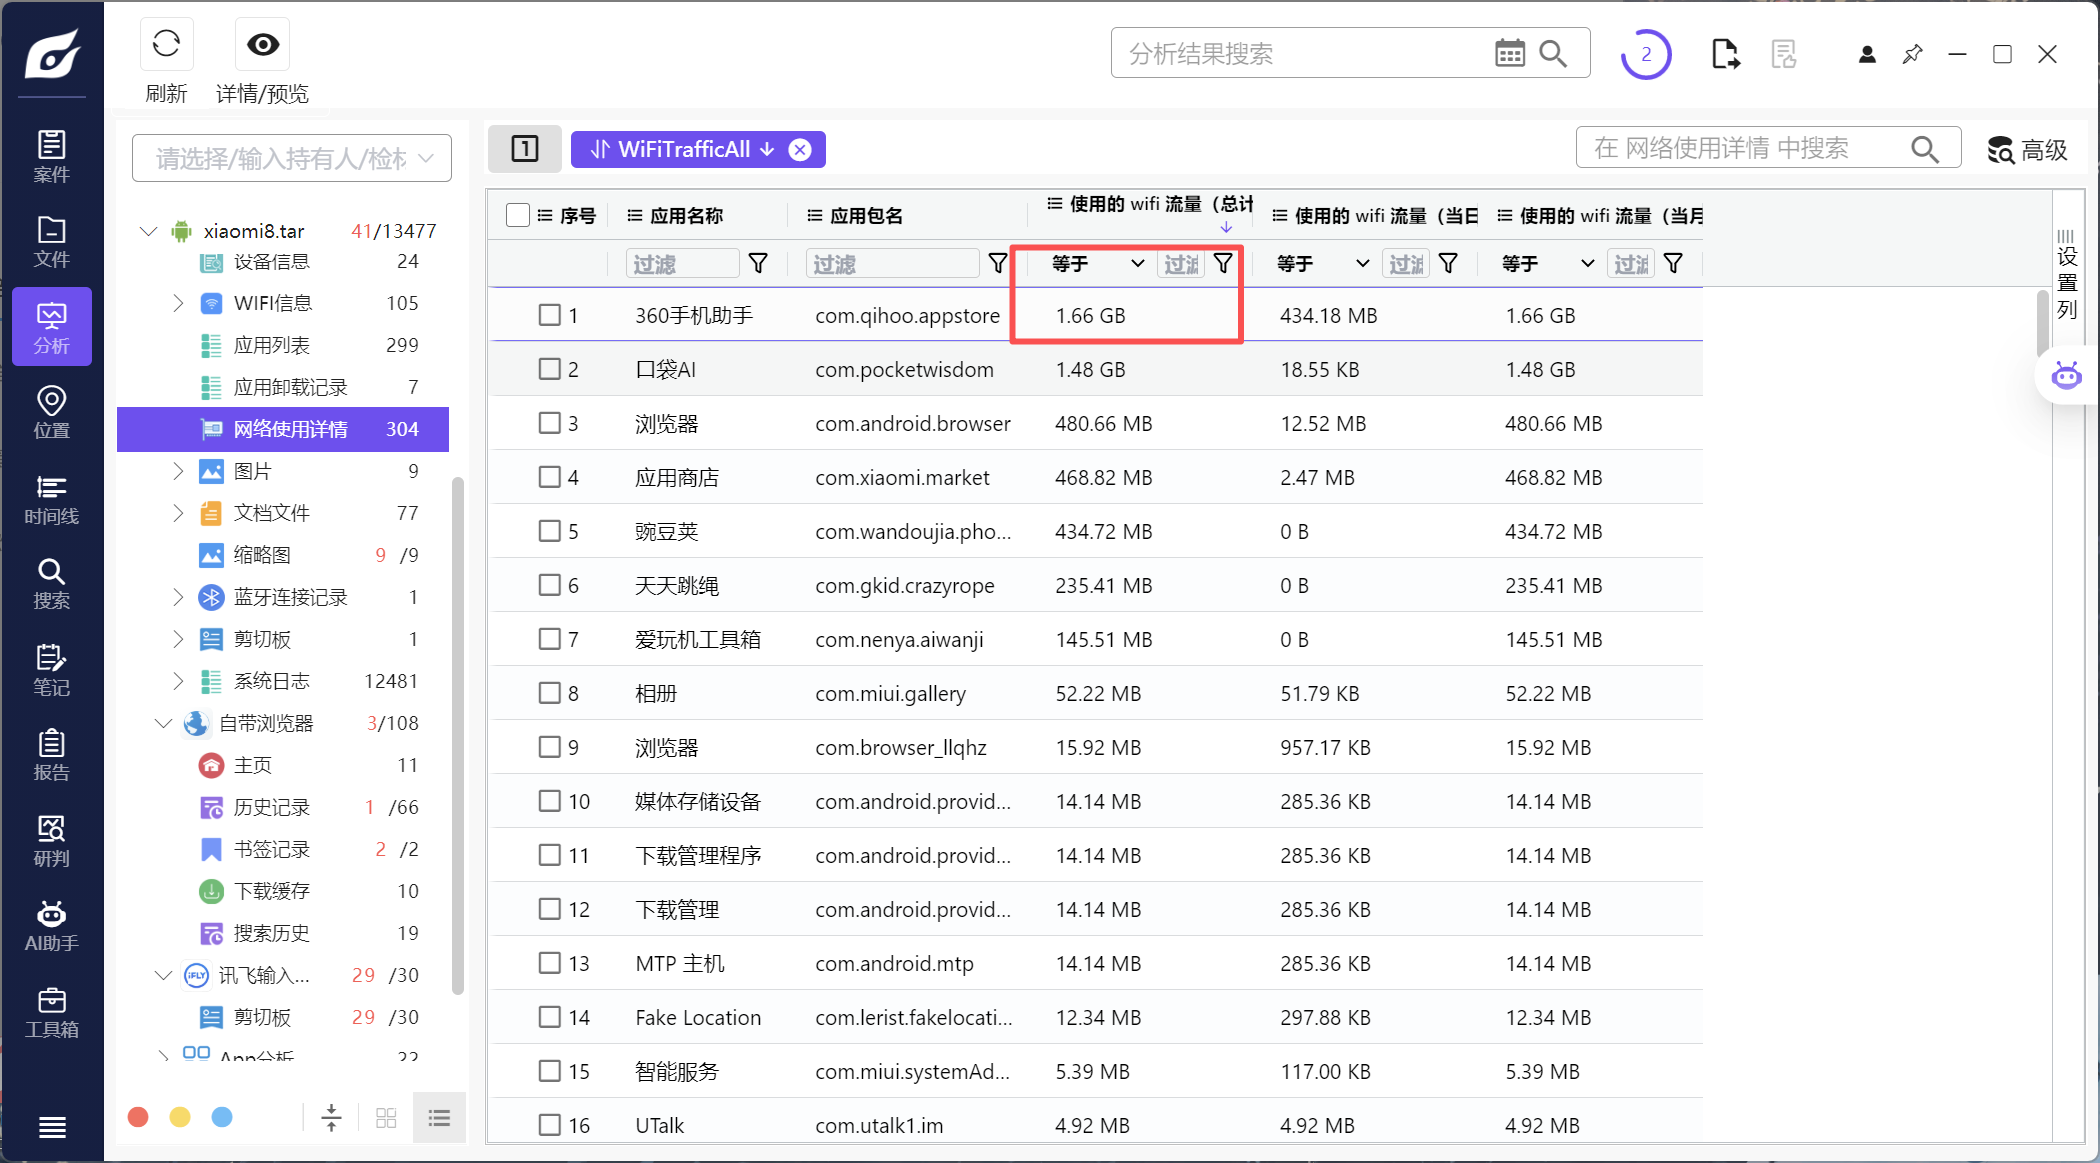Open 等于 operator dropdown for wifi 总计 column
The image size is (2100, 1163).
pyautogui.click(x=1097, y=263)
